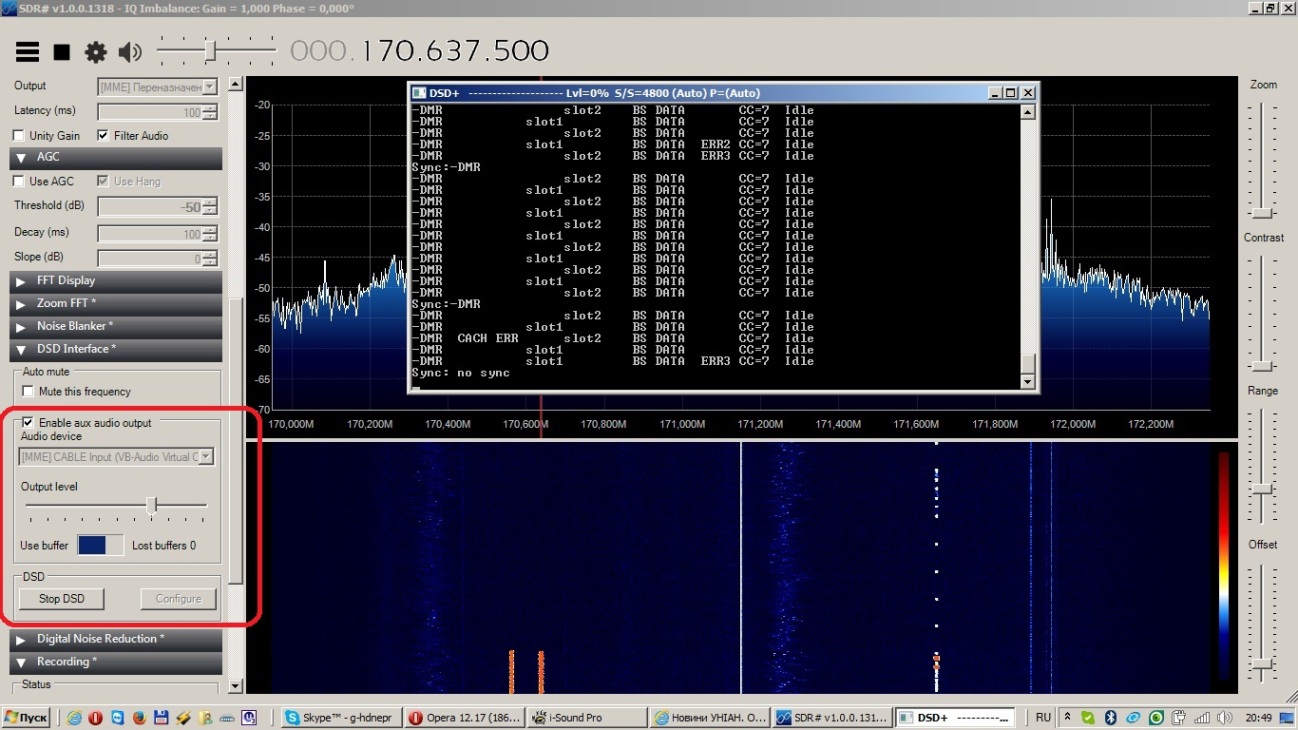This screenshot has width=1298, height=730.
Task: Open i-Sound Pro from the taskbar
Action: [586, 717]
